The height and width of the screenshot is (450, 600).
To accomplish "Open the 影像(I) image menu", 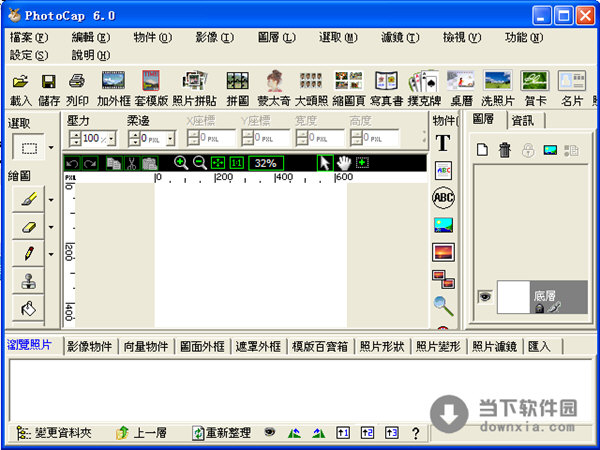I will tap(214, 38).
